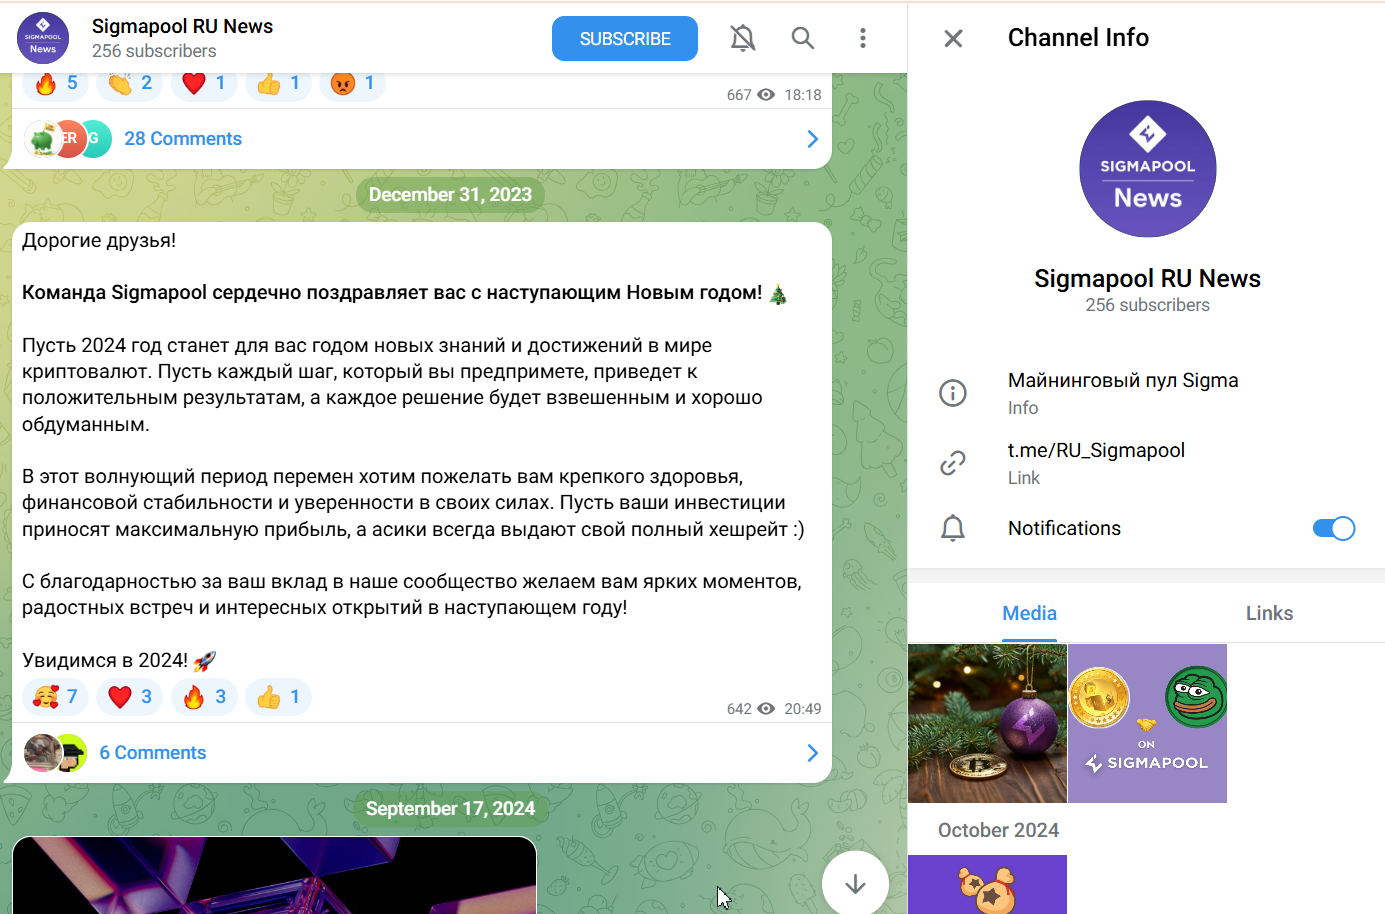Open the three-dot more options menu
The width and height of the screenshot is (1385, 914).
(863, 38)
